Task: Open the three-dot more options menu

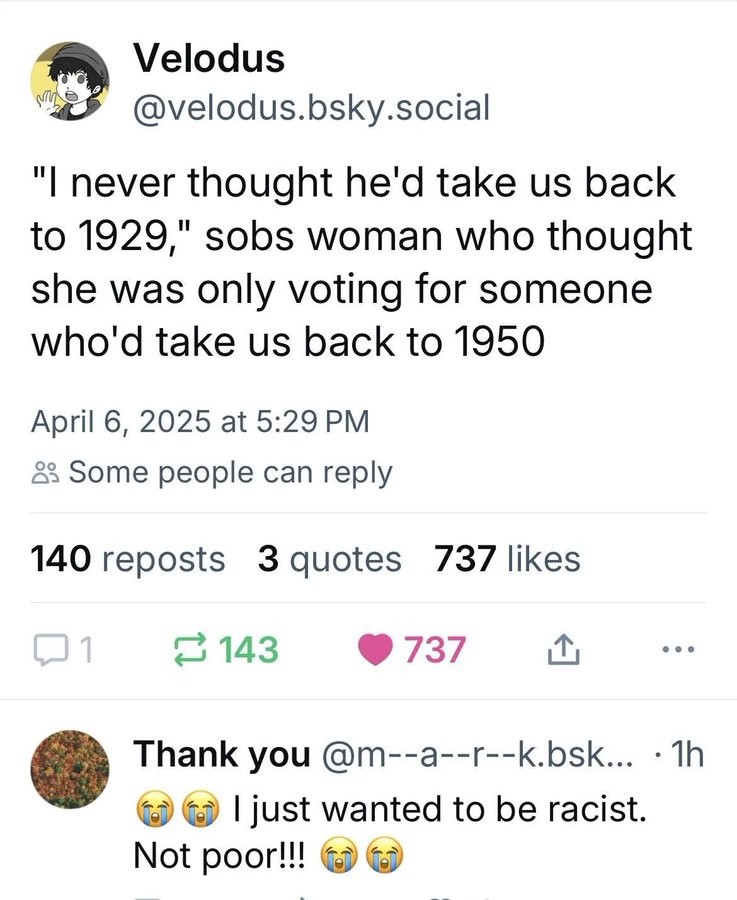Action: pyautogui.click(x=678, y=650)
